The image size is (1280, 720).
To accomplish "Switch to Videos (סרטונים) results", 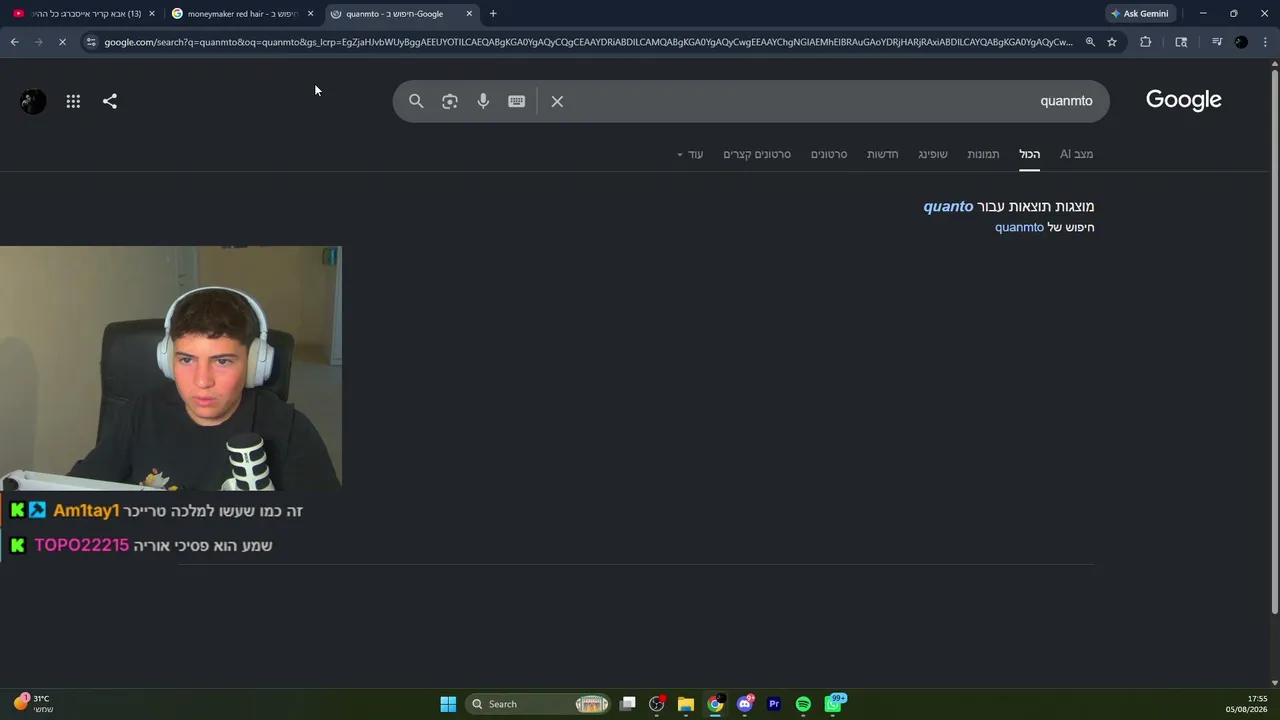I will tap(829, 154).
